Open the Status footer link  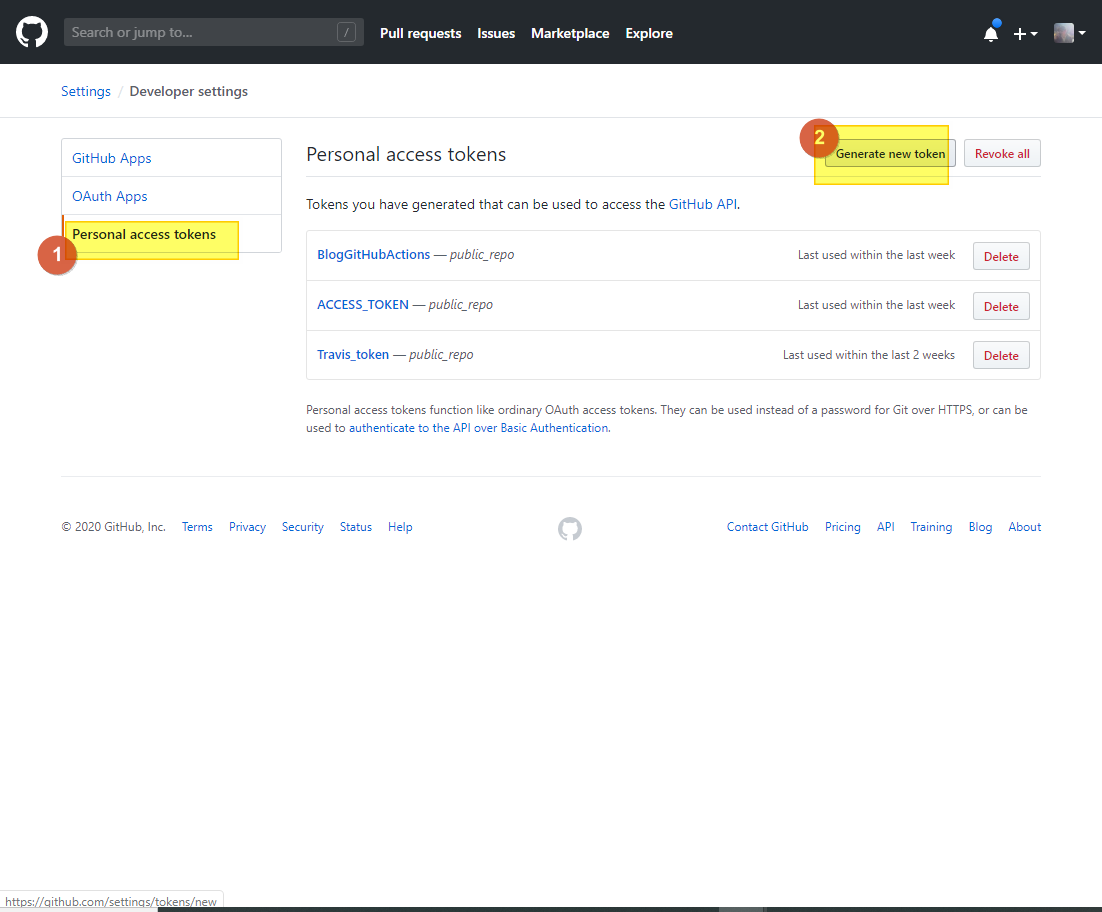pos(356,527)
